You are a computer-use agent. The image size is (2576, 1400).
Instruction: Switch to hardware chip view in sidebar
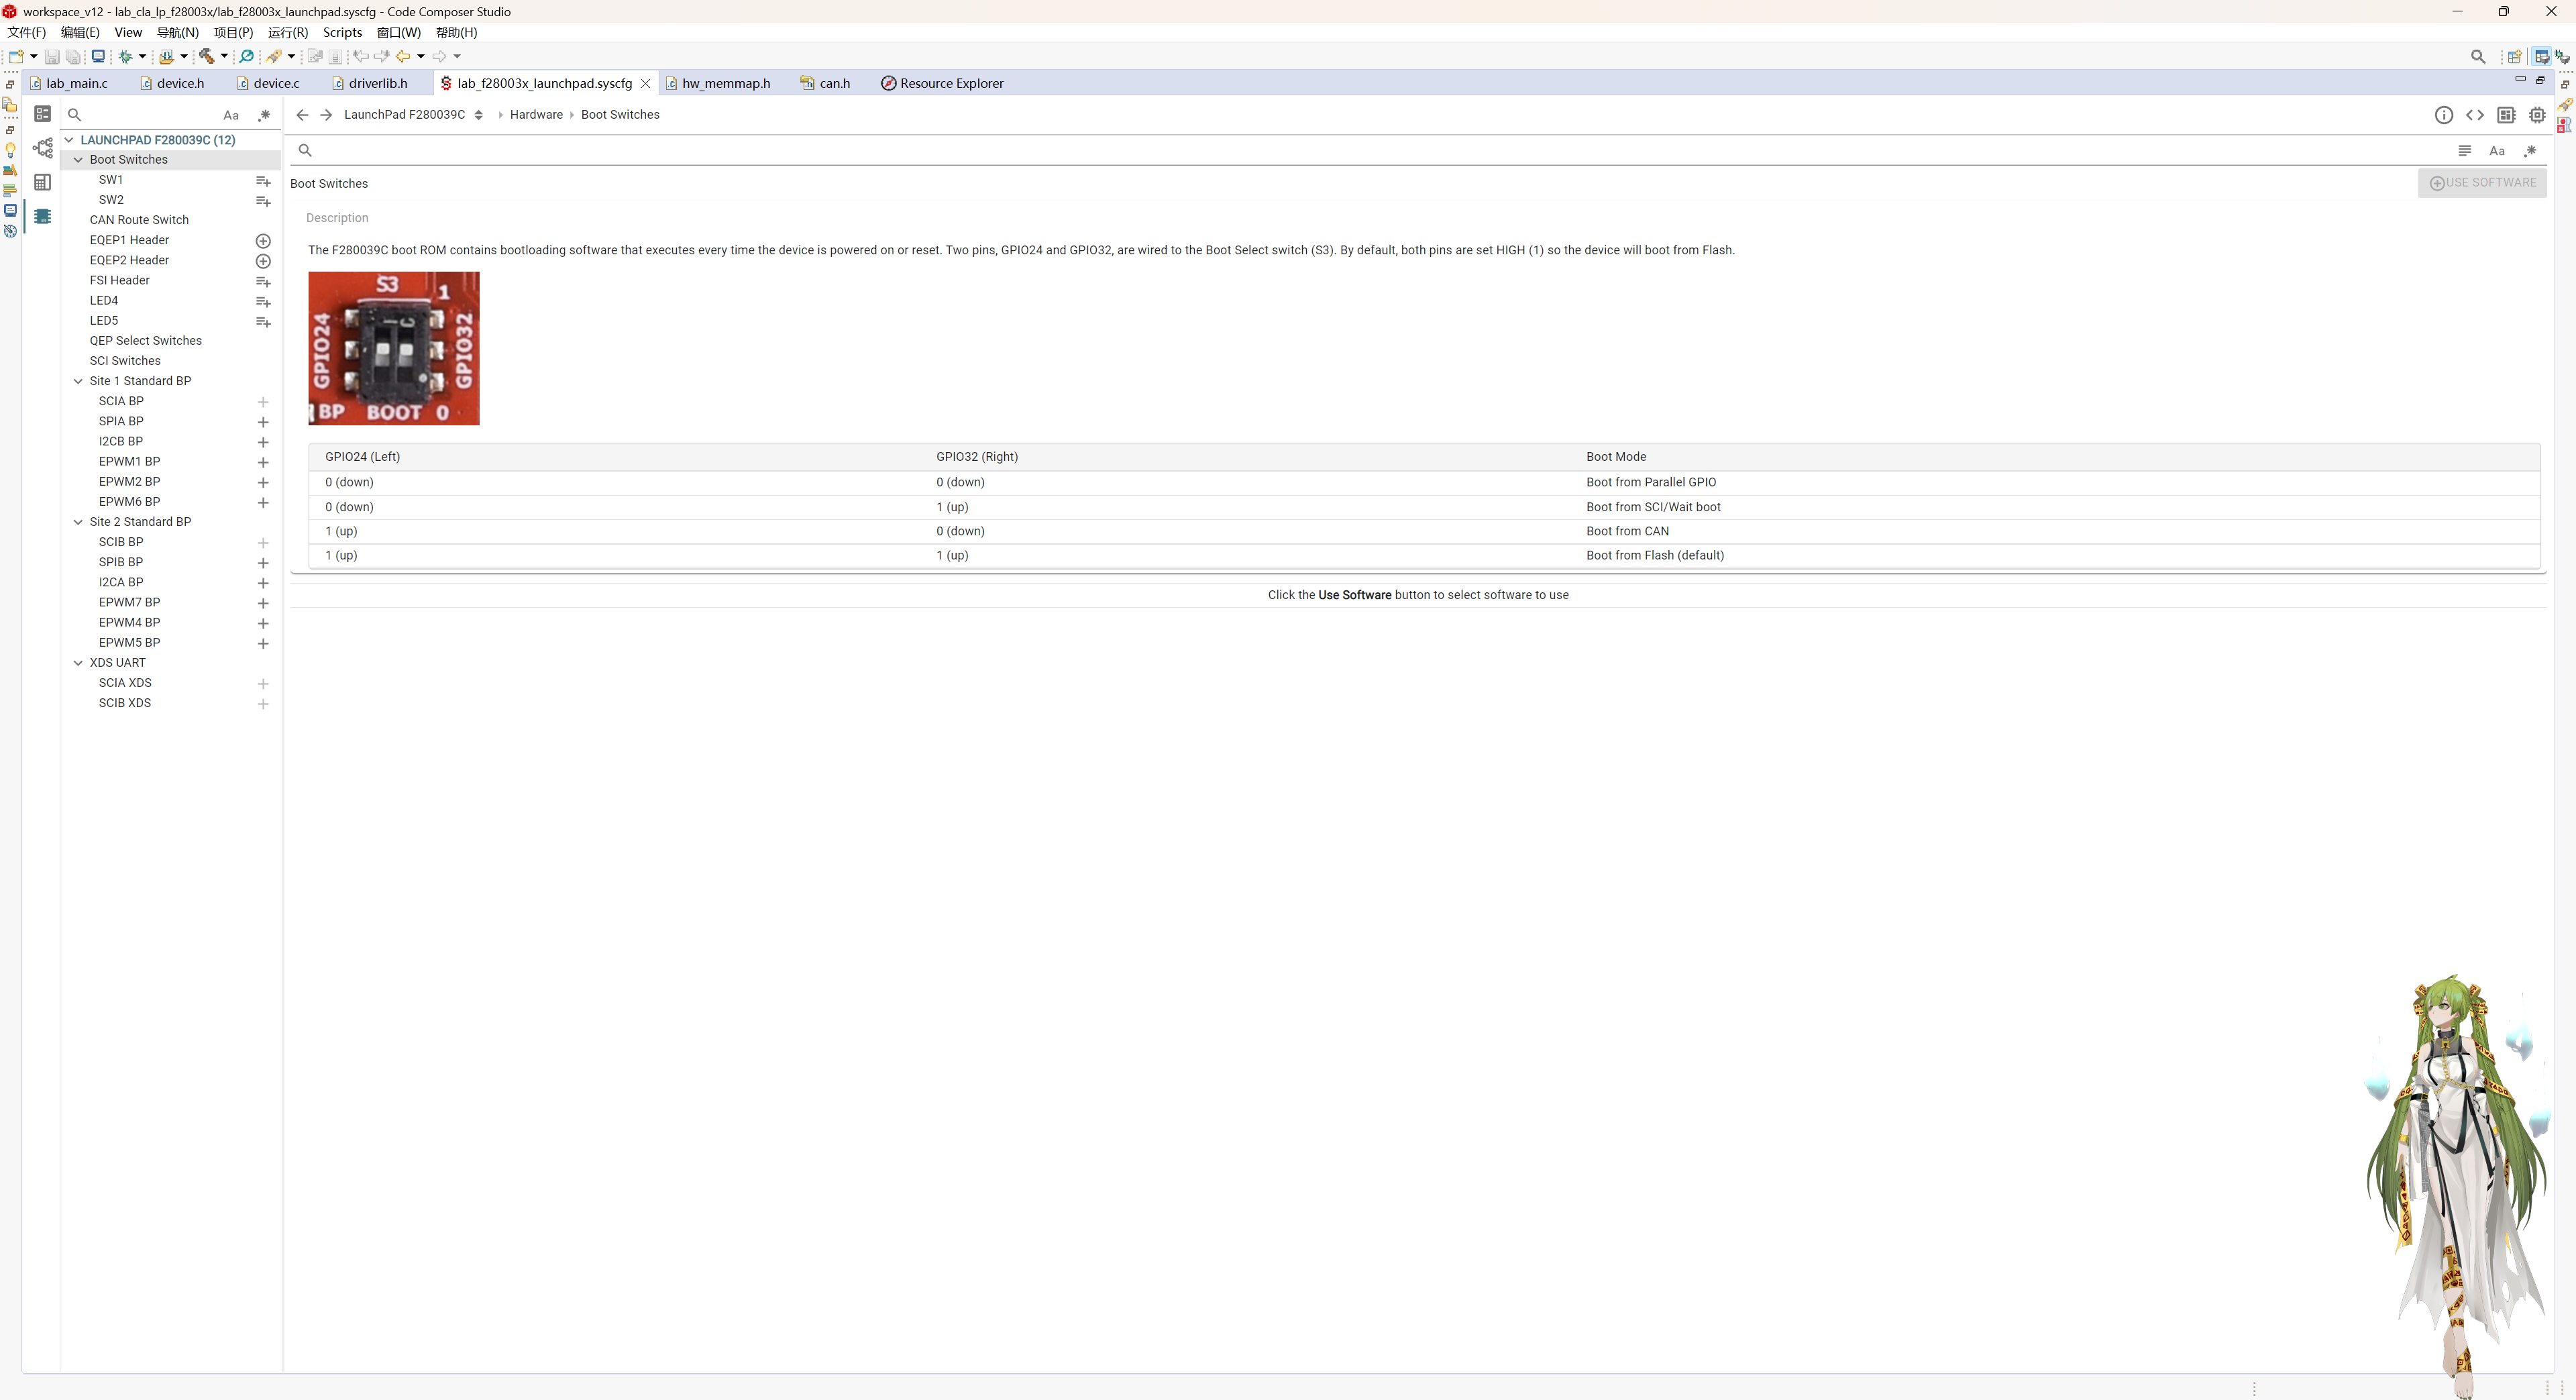[x=42, y=216]
